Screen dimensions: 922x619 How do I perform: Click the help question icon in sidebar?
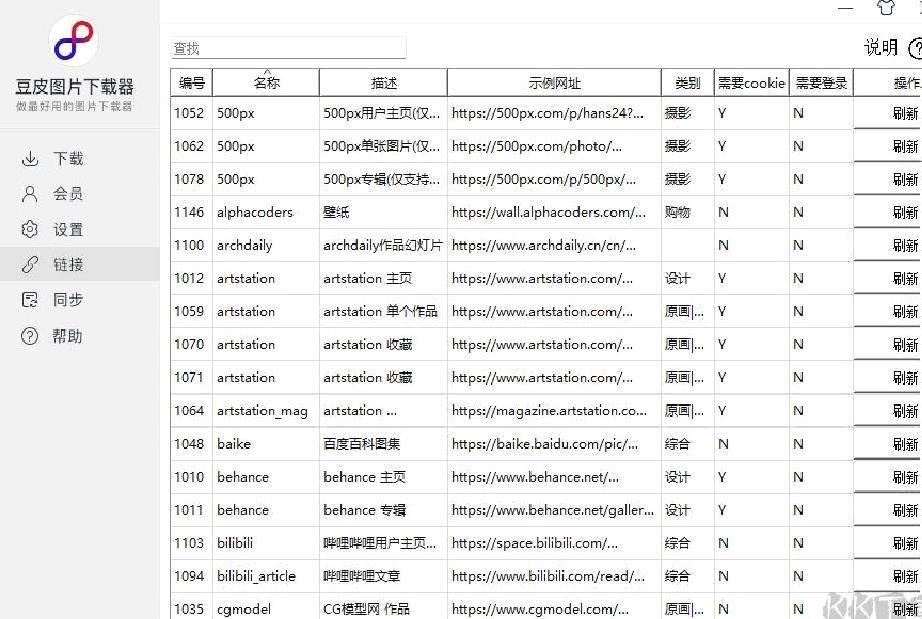pos(29,336)
